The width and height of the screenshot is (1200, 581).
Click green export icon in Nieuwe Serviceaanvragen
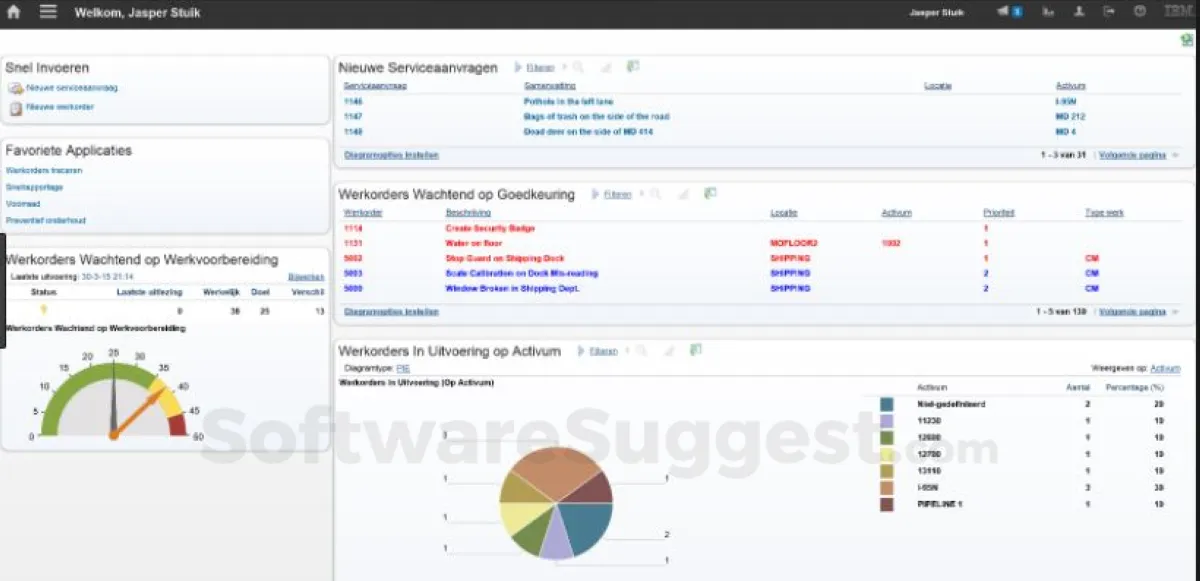pos(633,67)
